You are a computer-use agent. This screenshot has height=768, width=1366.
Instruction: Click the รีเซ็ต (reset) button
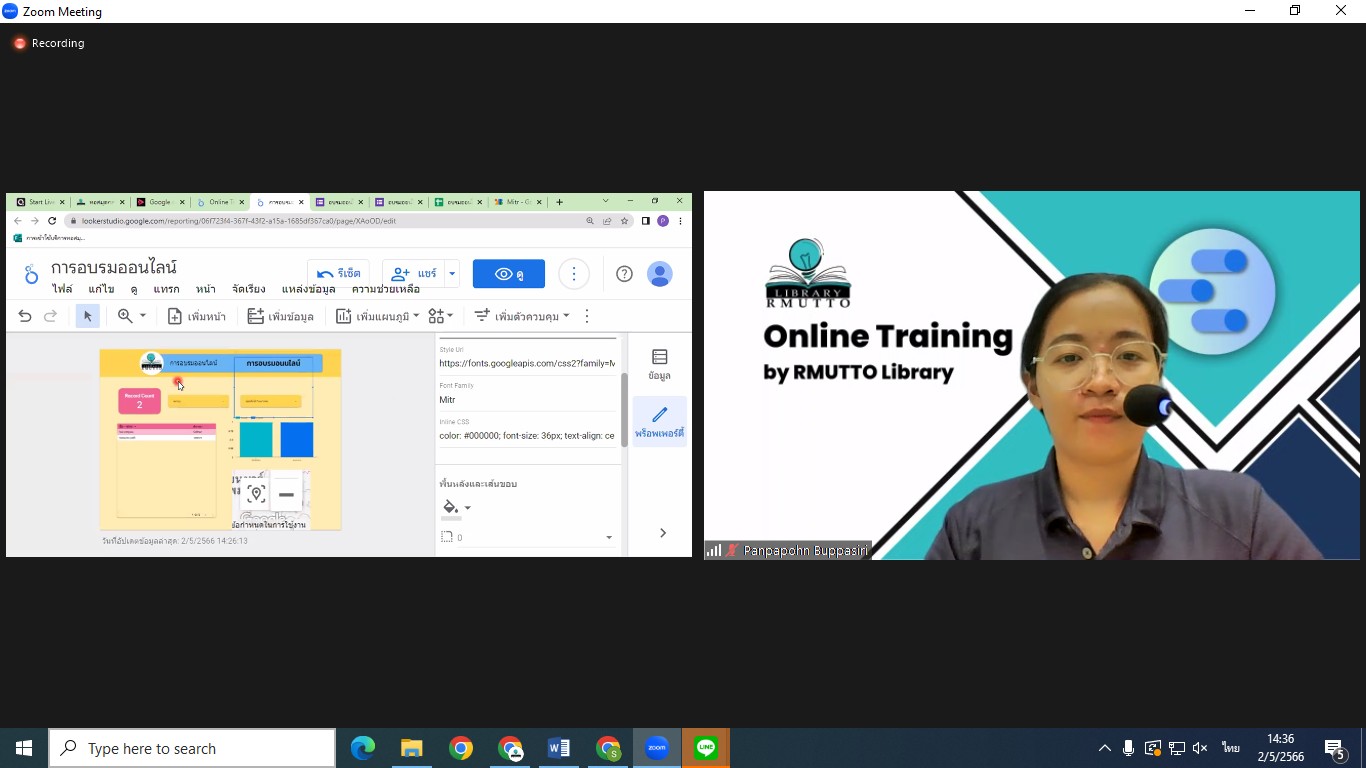(x=339, y=274)
